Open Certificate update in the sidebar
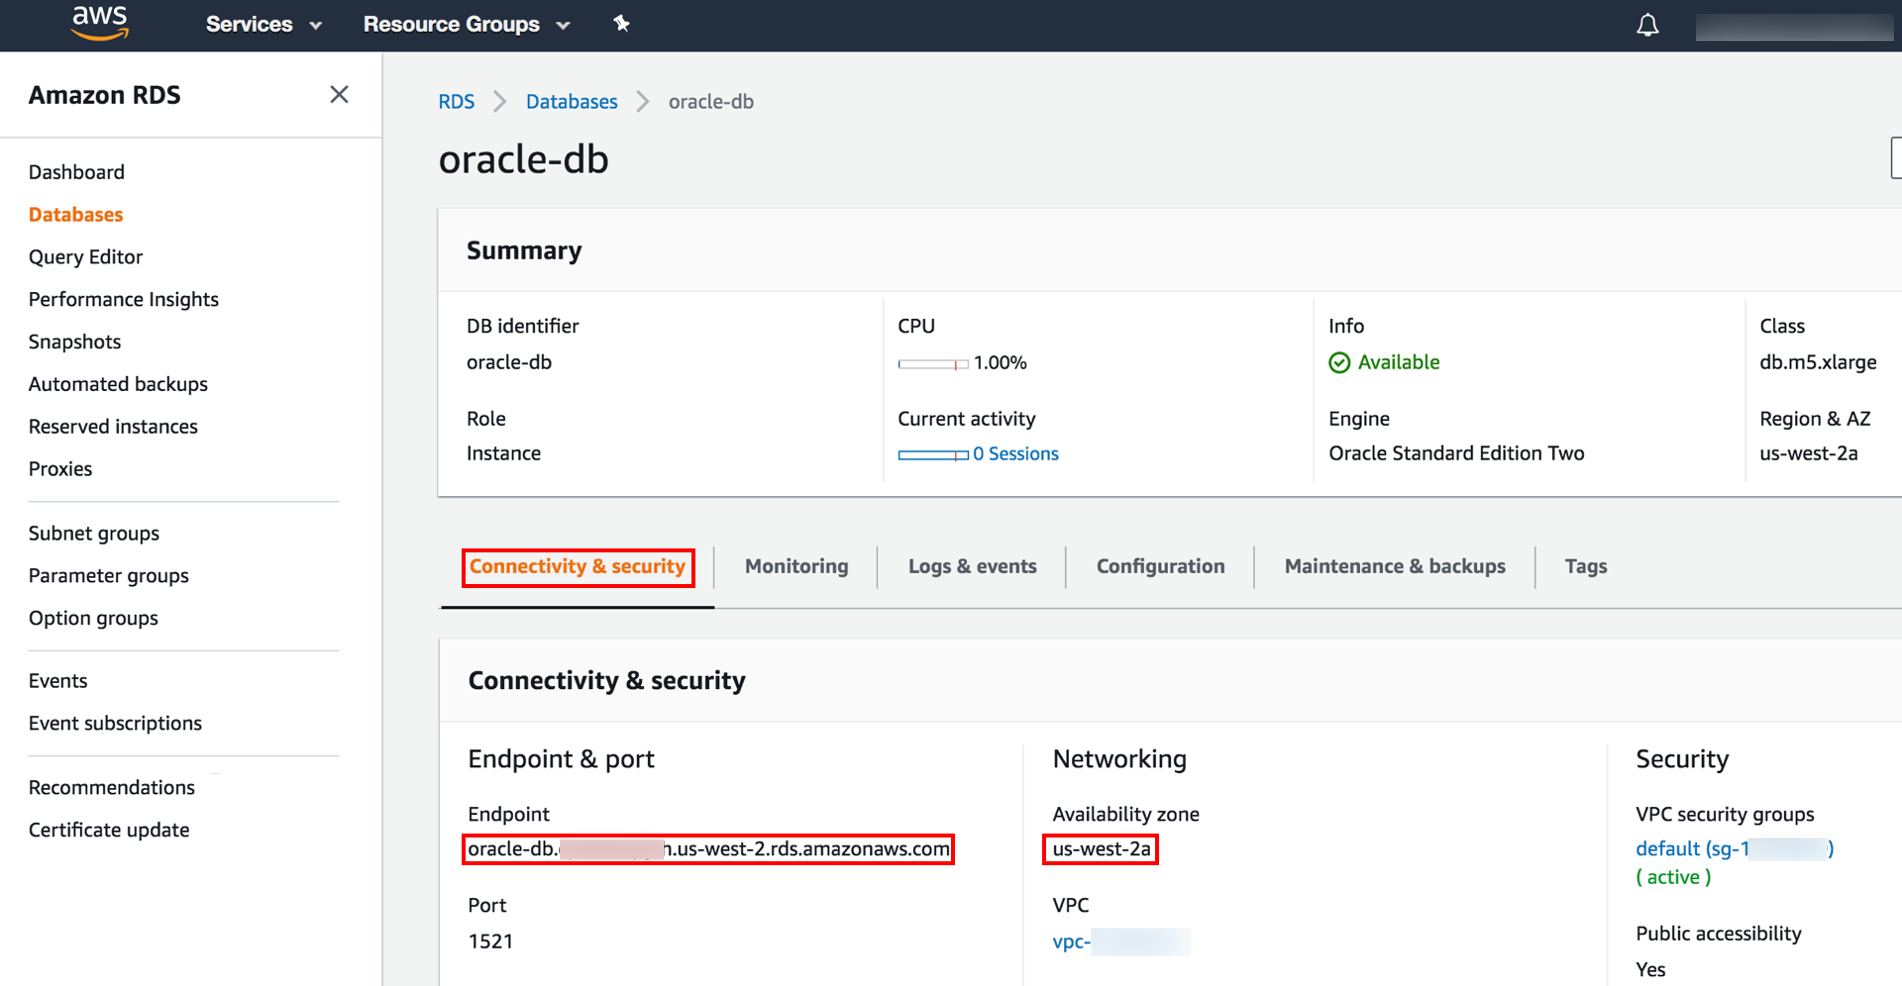1902x986 pixels. click(x=109, y=830)
